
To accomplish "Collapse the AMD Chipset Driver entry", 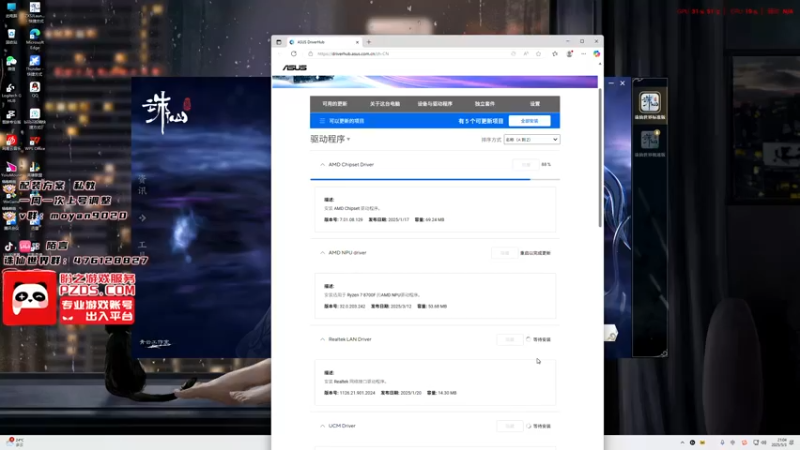I will [x=322, y=165].
